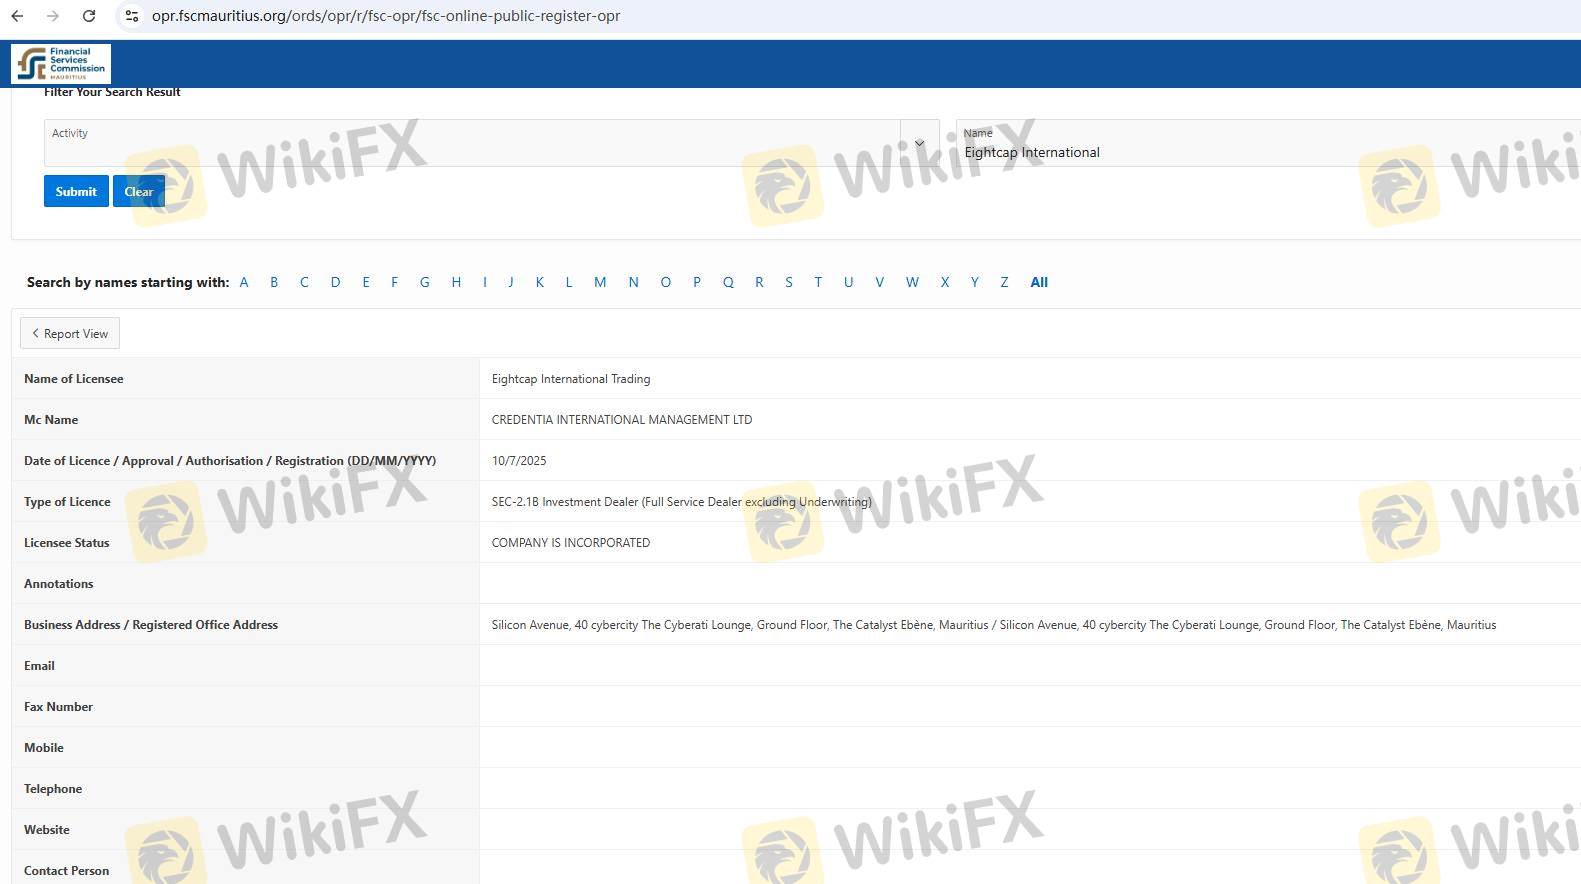The height and width of the screenshot is (884, 1581).
Task: Filter names starting with K
Action: [x=540, y=282]
